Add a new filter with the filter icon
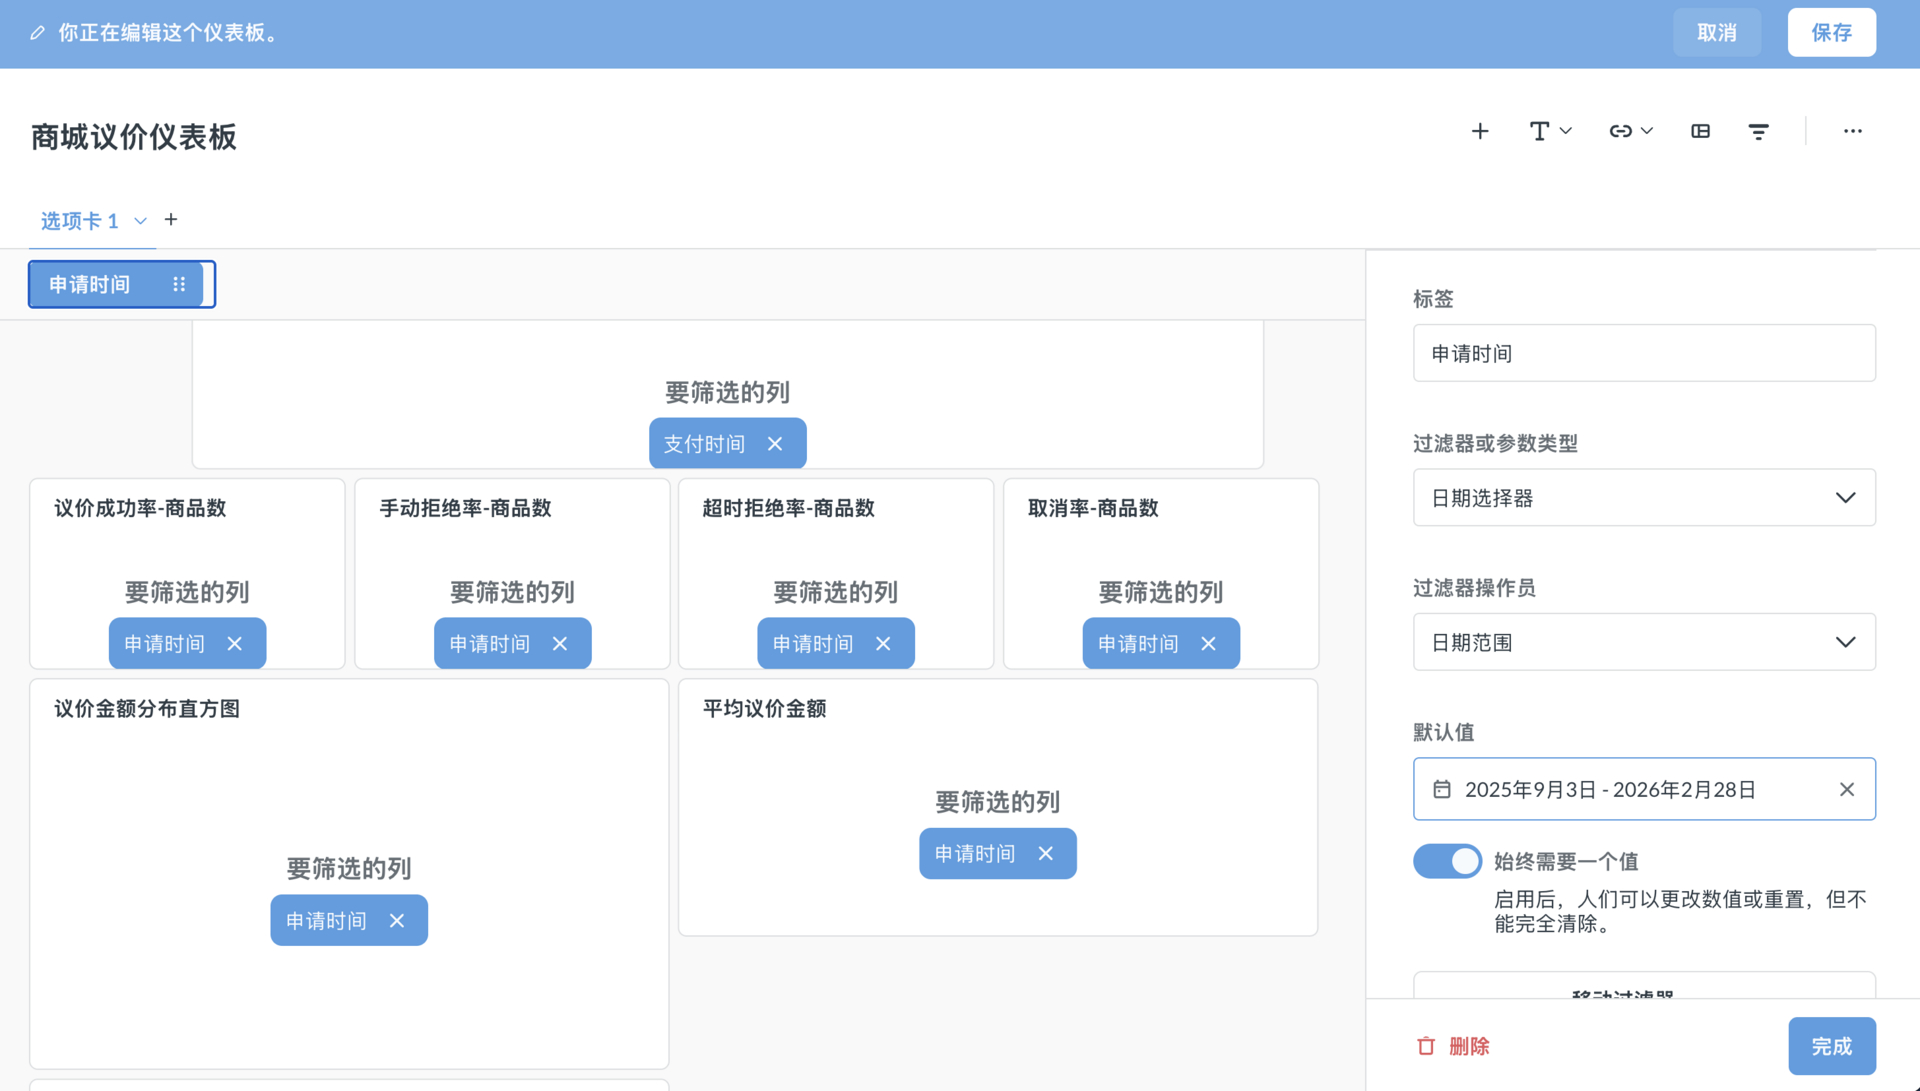Viewport: 1920px width, 1091px height. 1759,131
